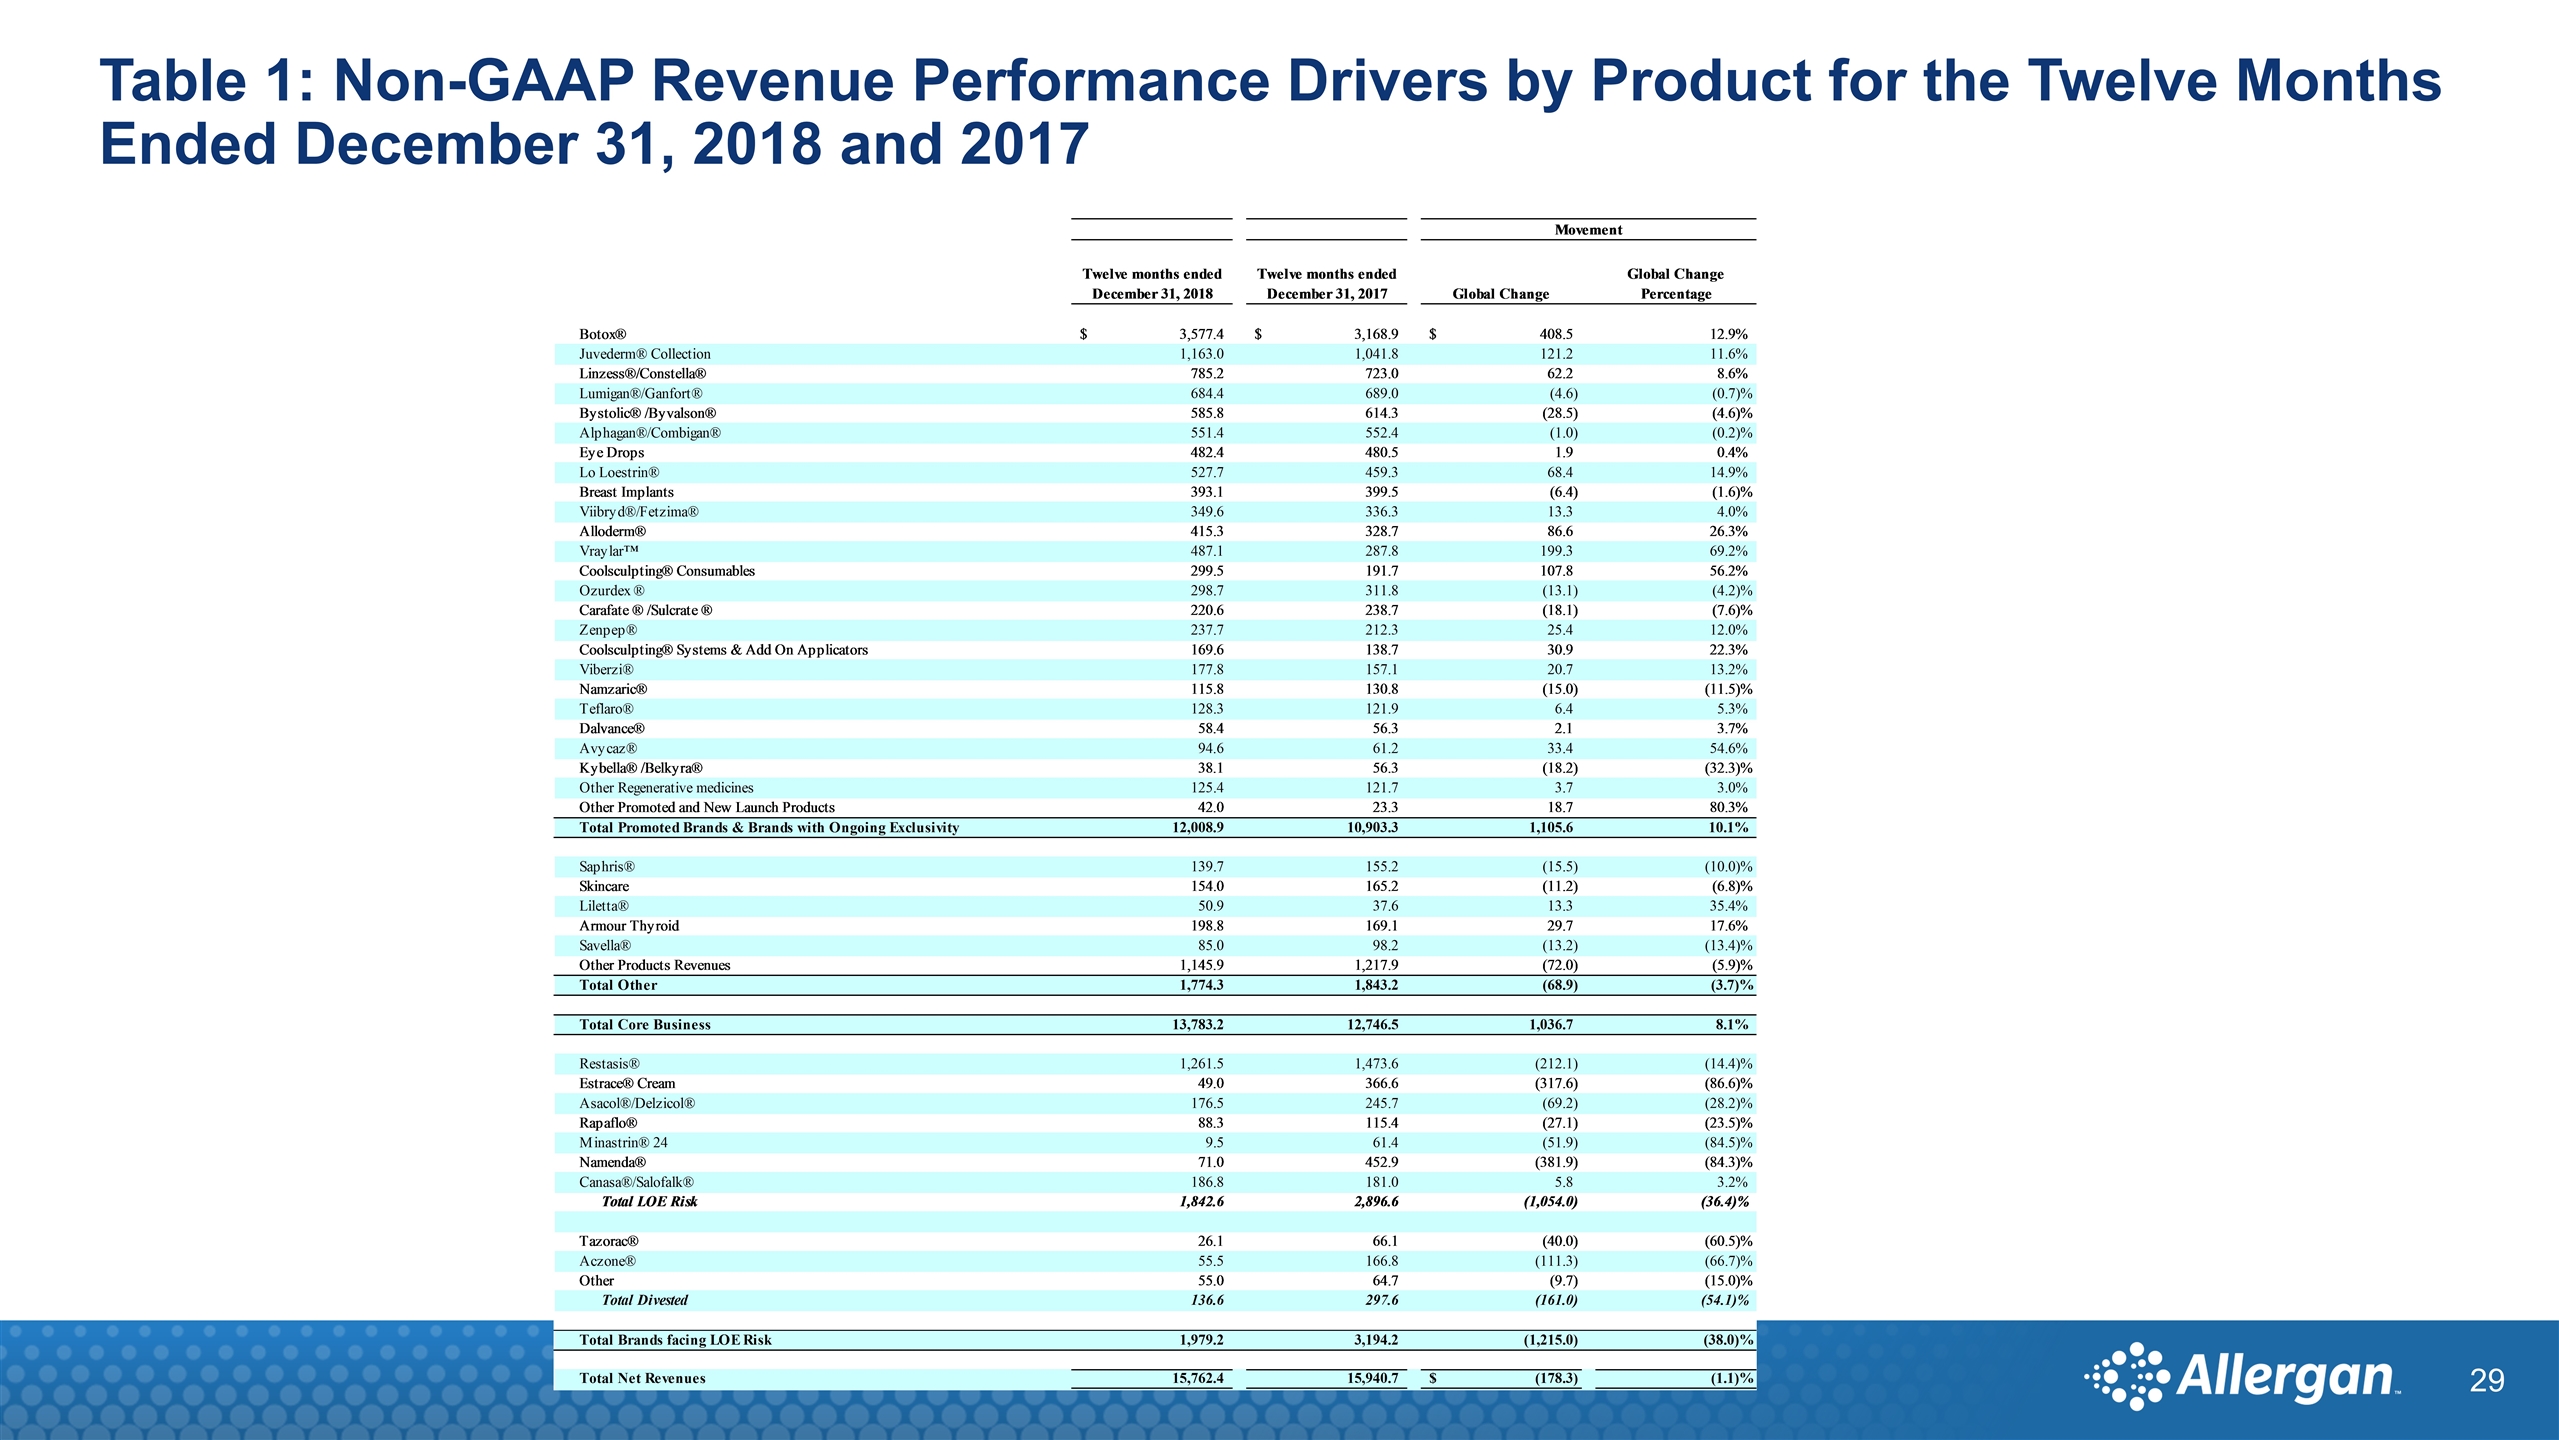Click the 'Lo Loestrin®' row label

619,472
